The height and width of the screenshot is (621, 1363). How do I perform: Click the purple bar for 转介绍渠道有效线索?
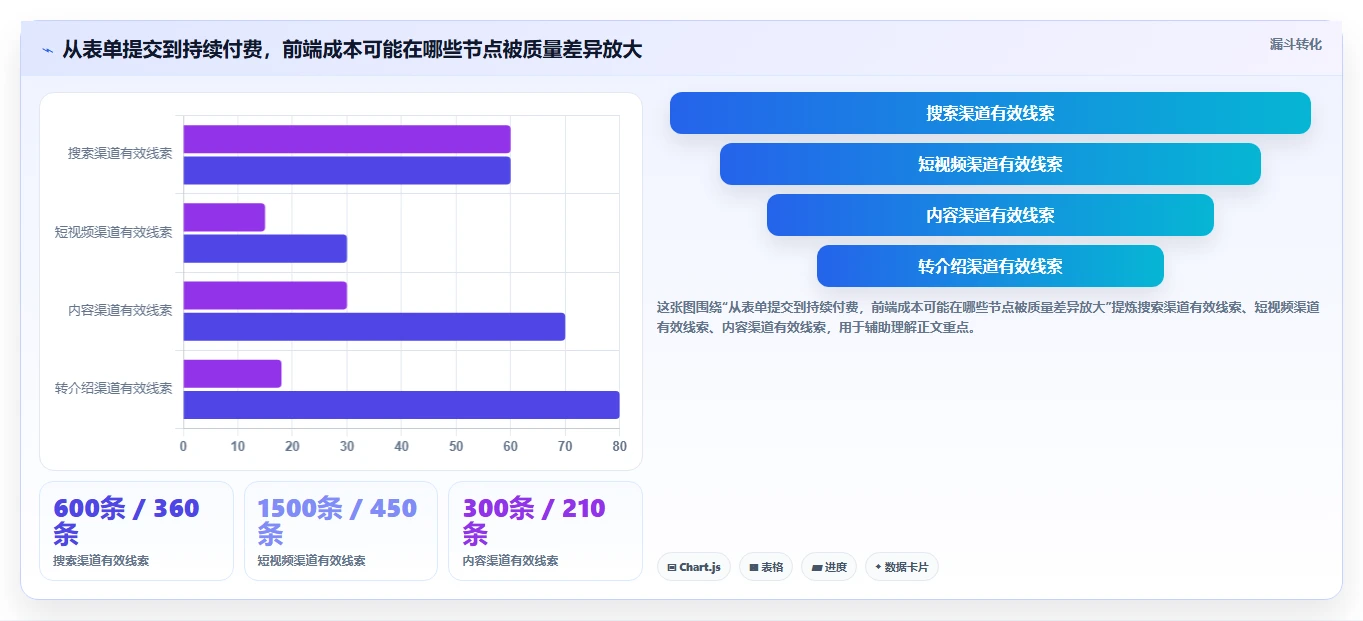tap(232, 373)
